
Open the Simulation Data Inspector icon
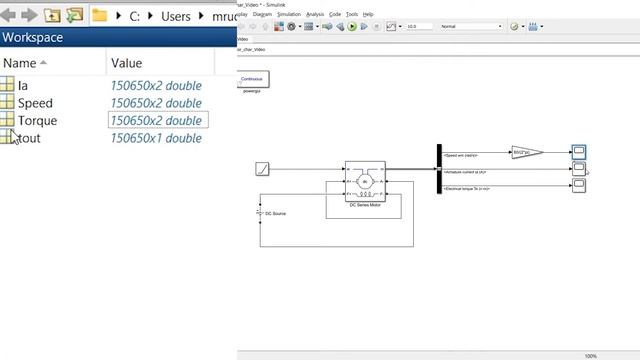pos(391,27)
